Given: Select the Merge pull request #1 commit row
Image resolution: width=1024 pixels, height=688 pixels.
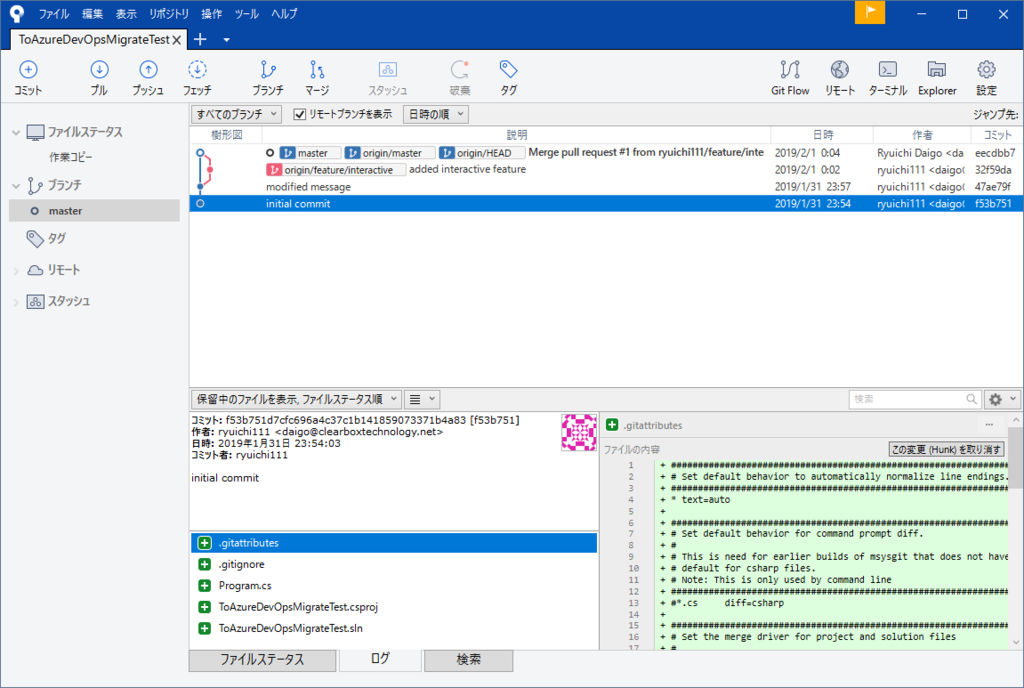Looking at the screenshot, I should pos(606,153).
